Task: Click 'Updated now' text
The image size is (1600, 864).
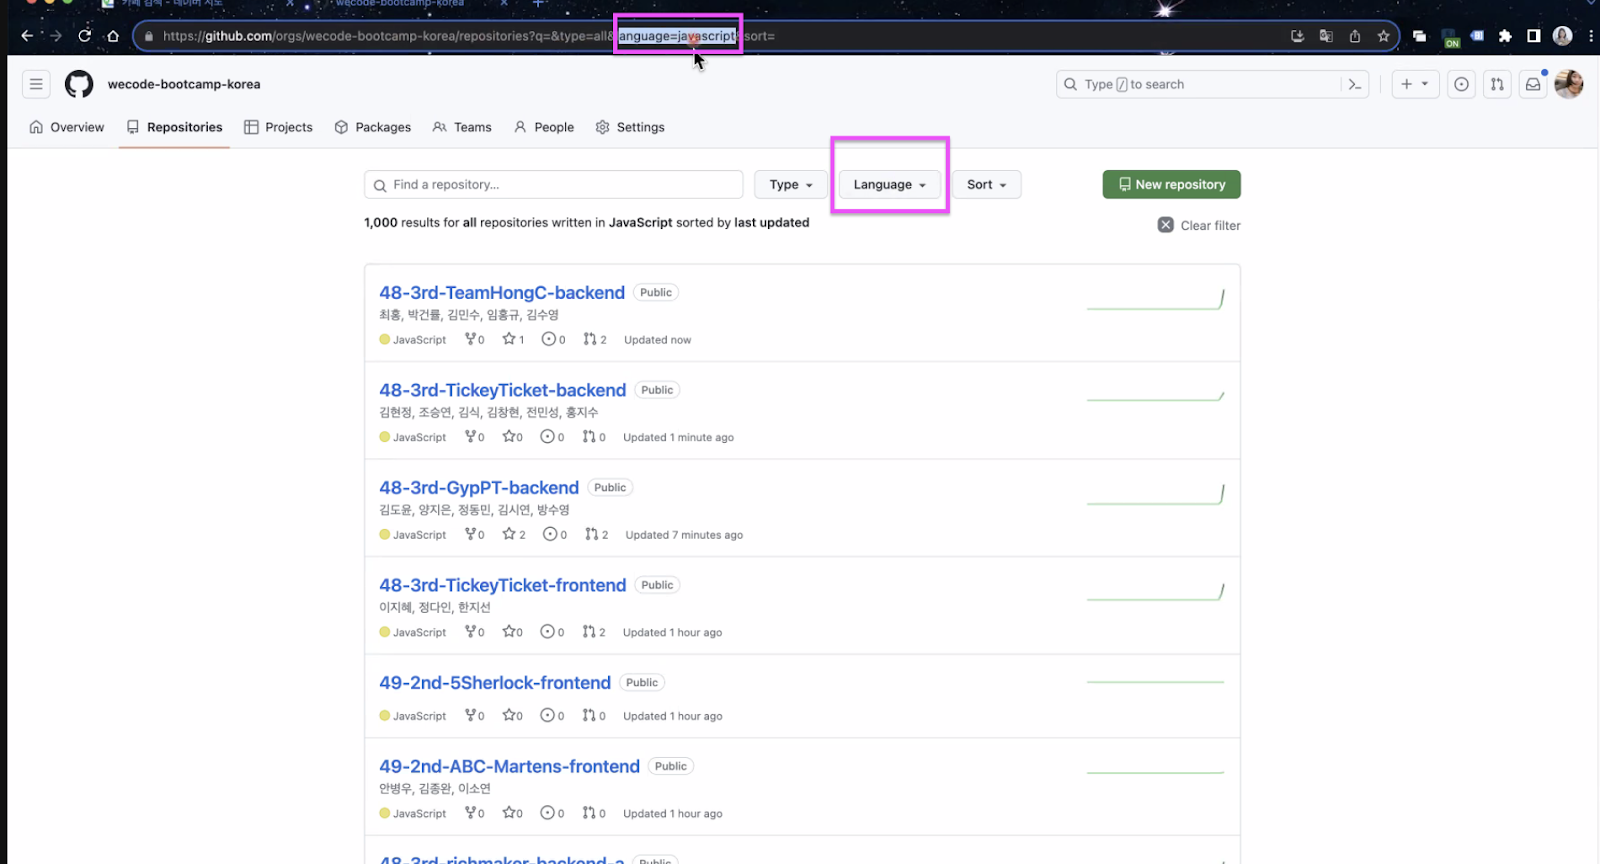Action: tap(658, 340)
